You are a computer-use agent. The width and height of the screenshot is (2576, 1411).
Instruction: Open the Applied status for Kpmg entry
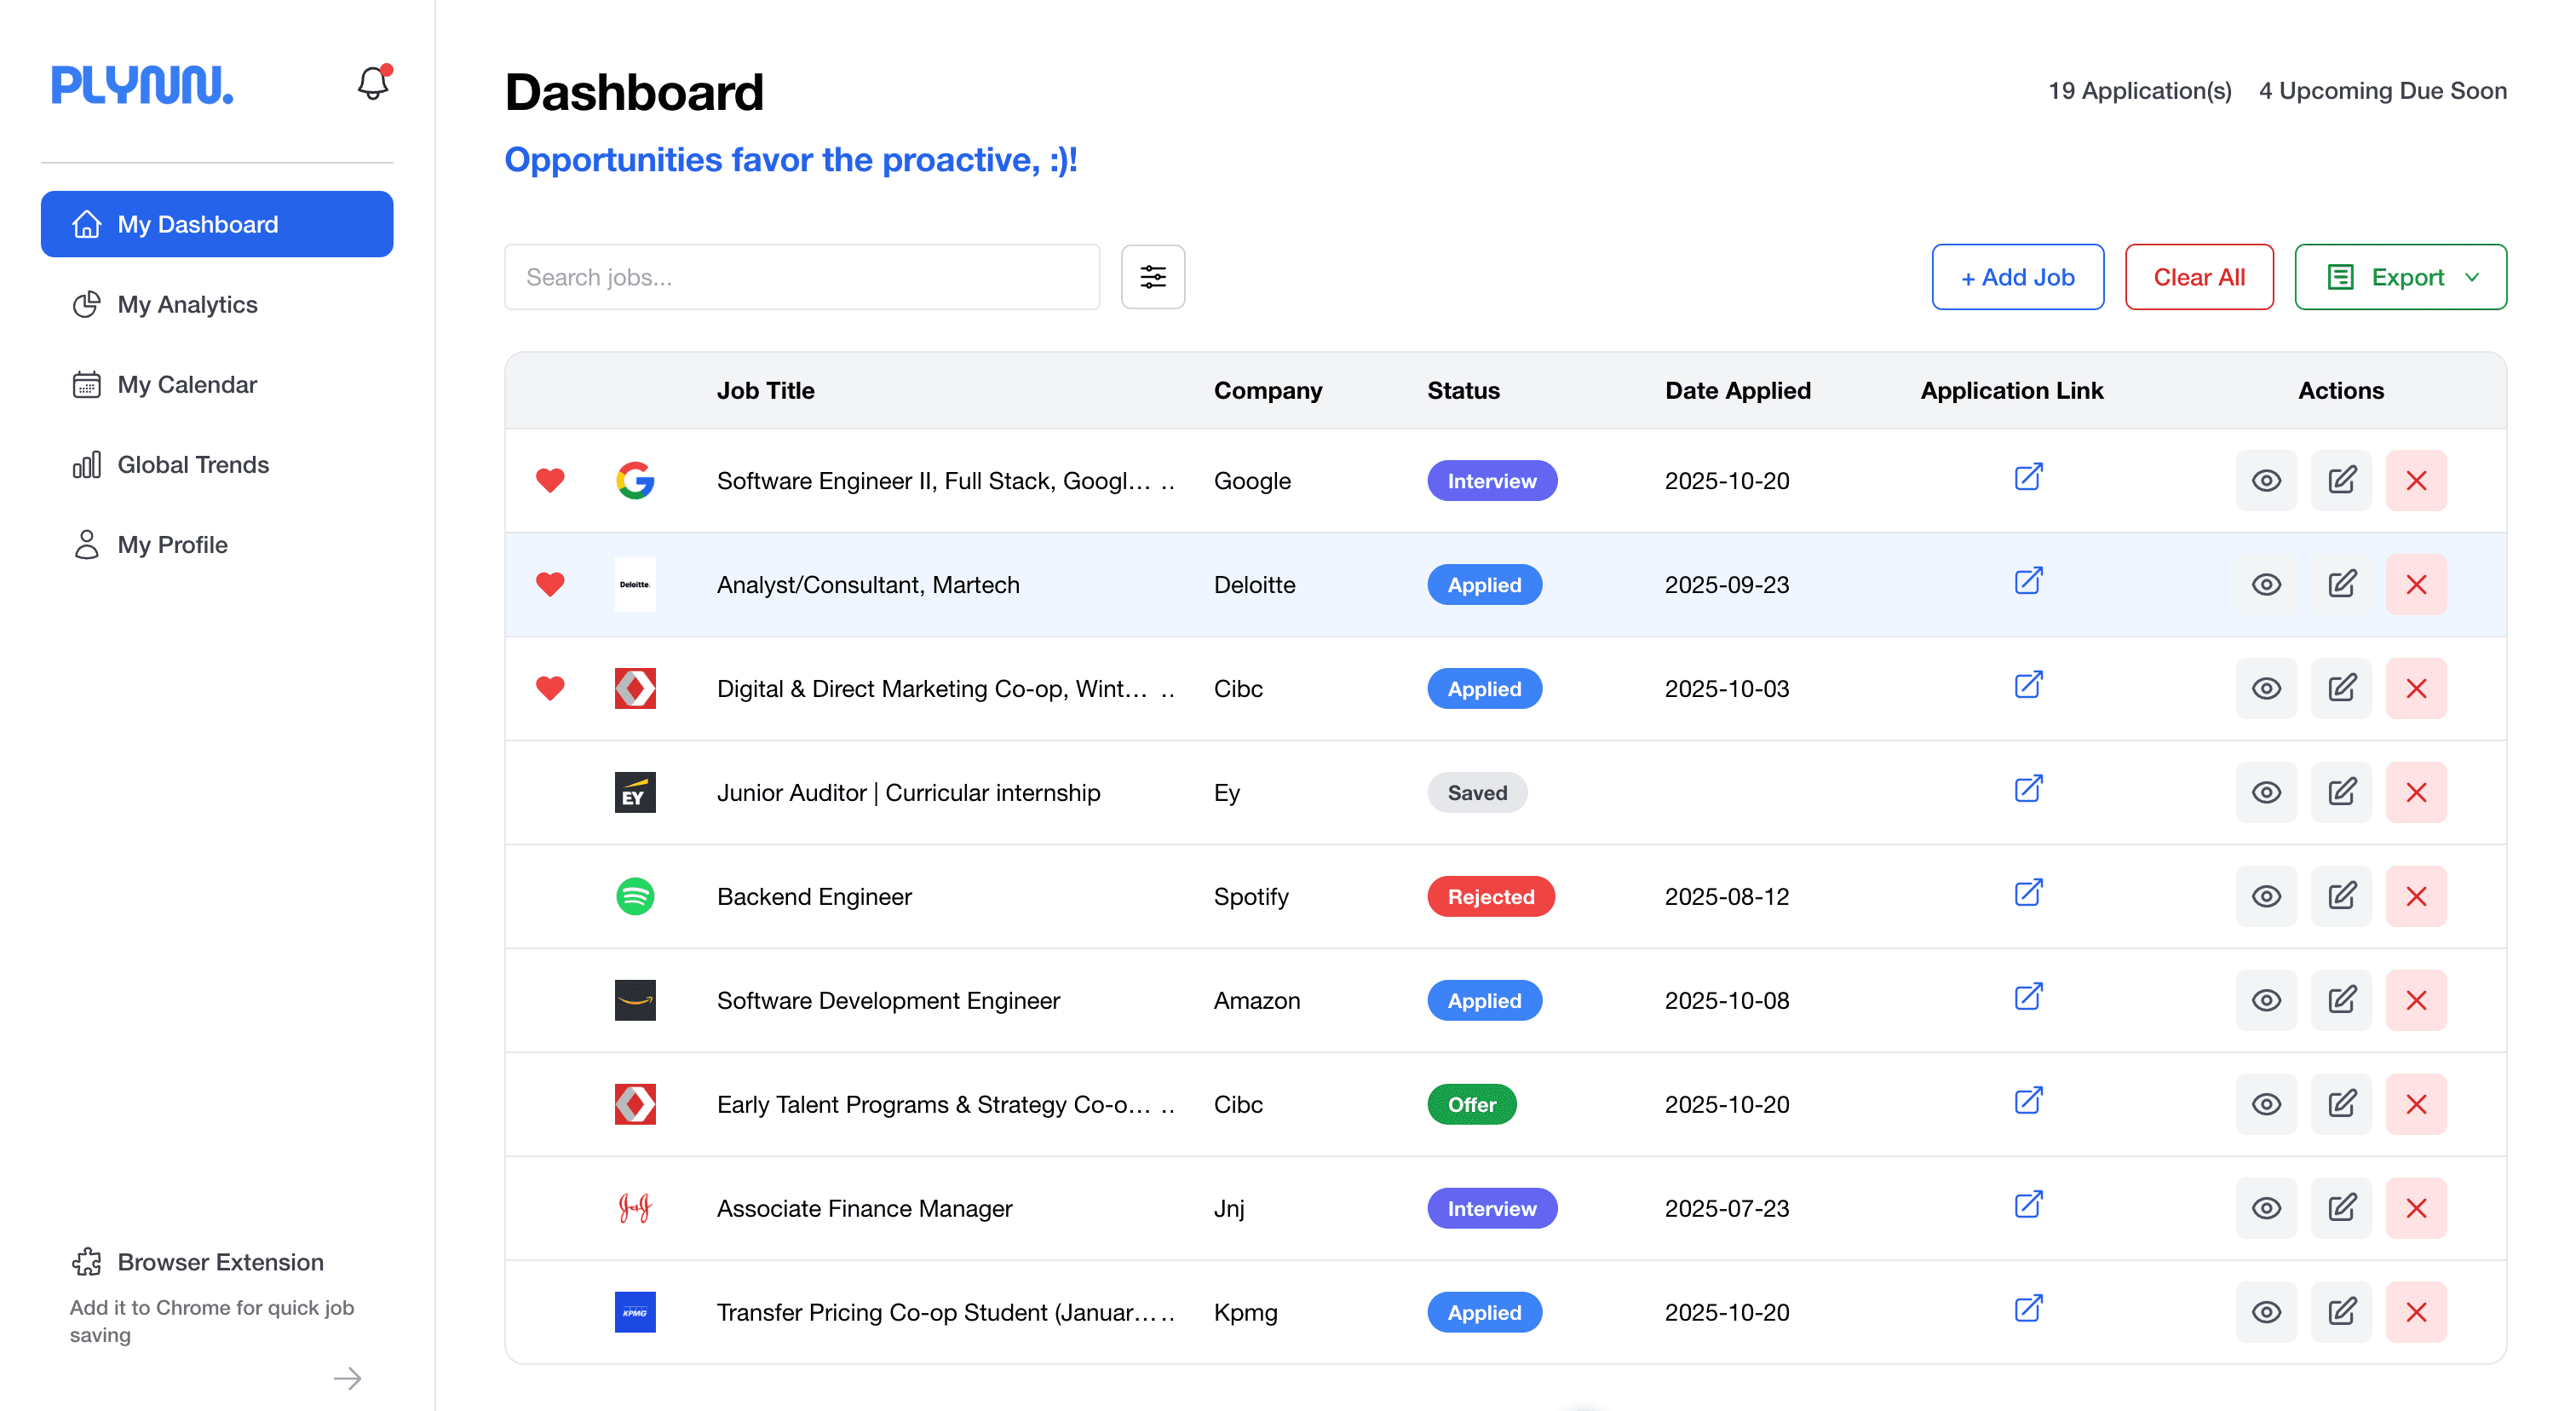pos(1484,1312)
